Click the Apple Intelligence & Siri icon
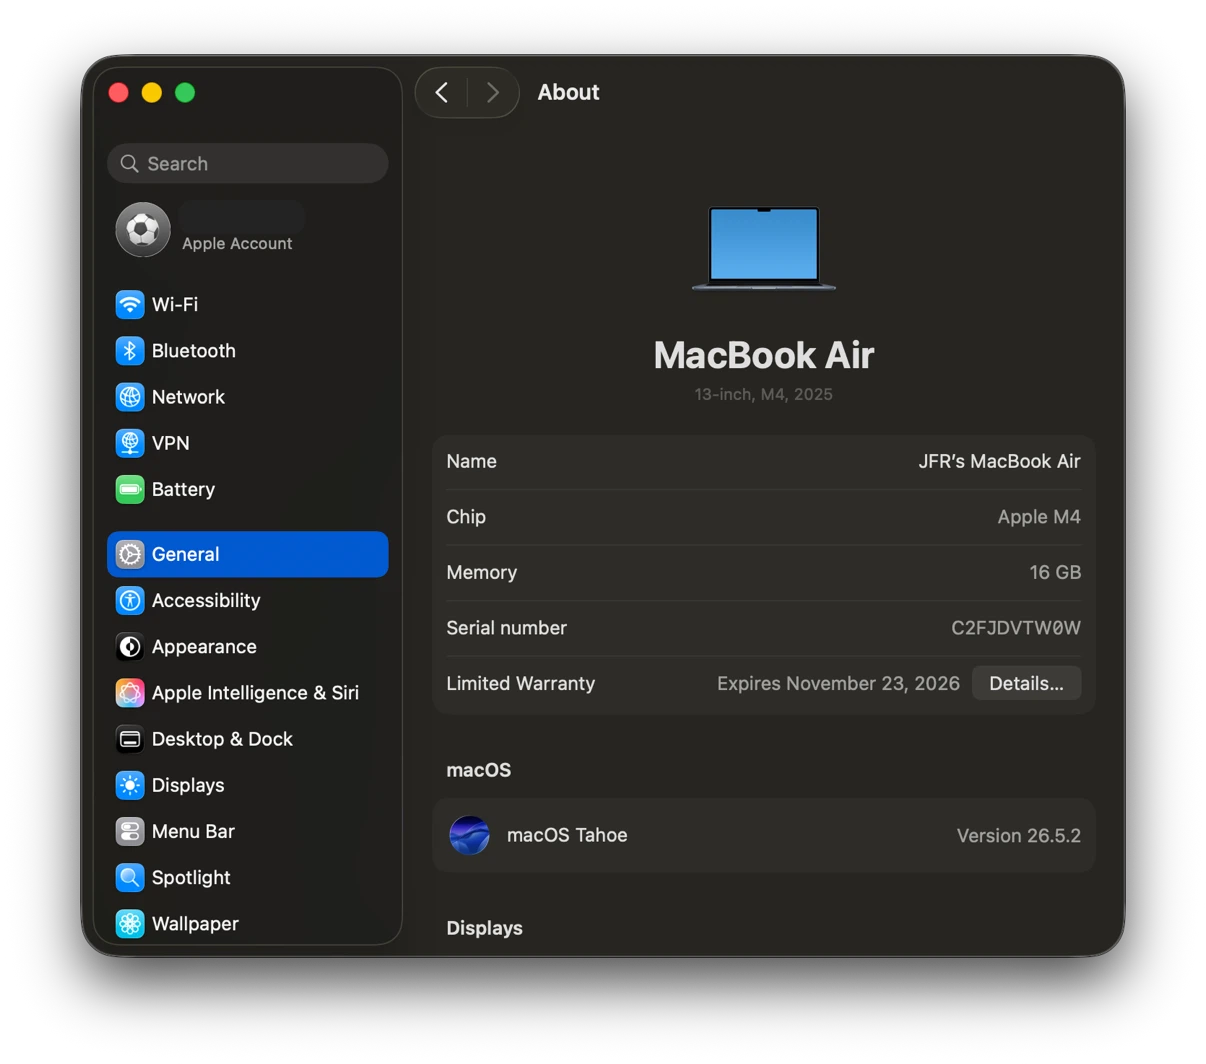This screenshot has height=1064, width=1206. [x=130, y=693]
